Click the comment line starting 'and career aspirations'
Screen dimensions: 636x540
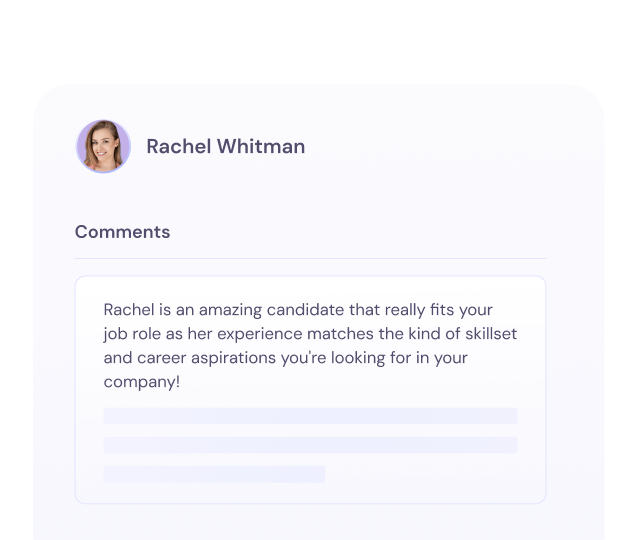pyautogui.click(x=300, y=358)
